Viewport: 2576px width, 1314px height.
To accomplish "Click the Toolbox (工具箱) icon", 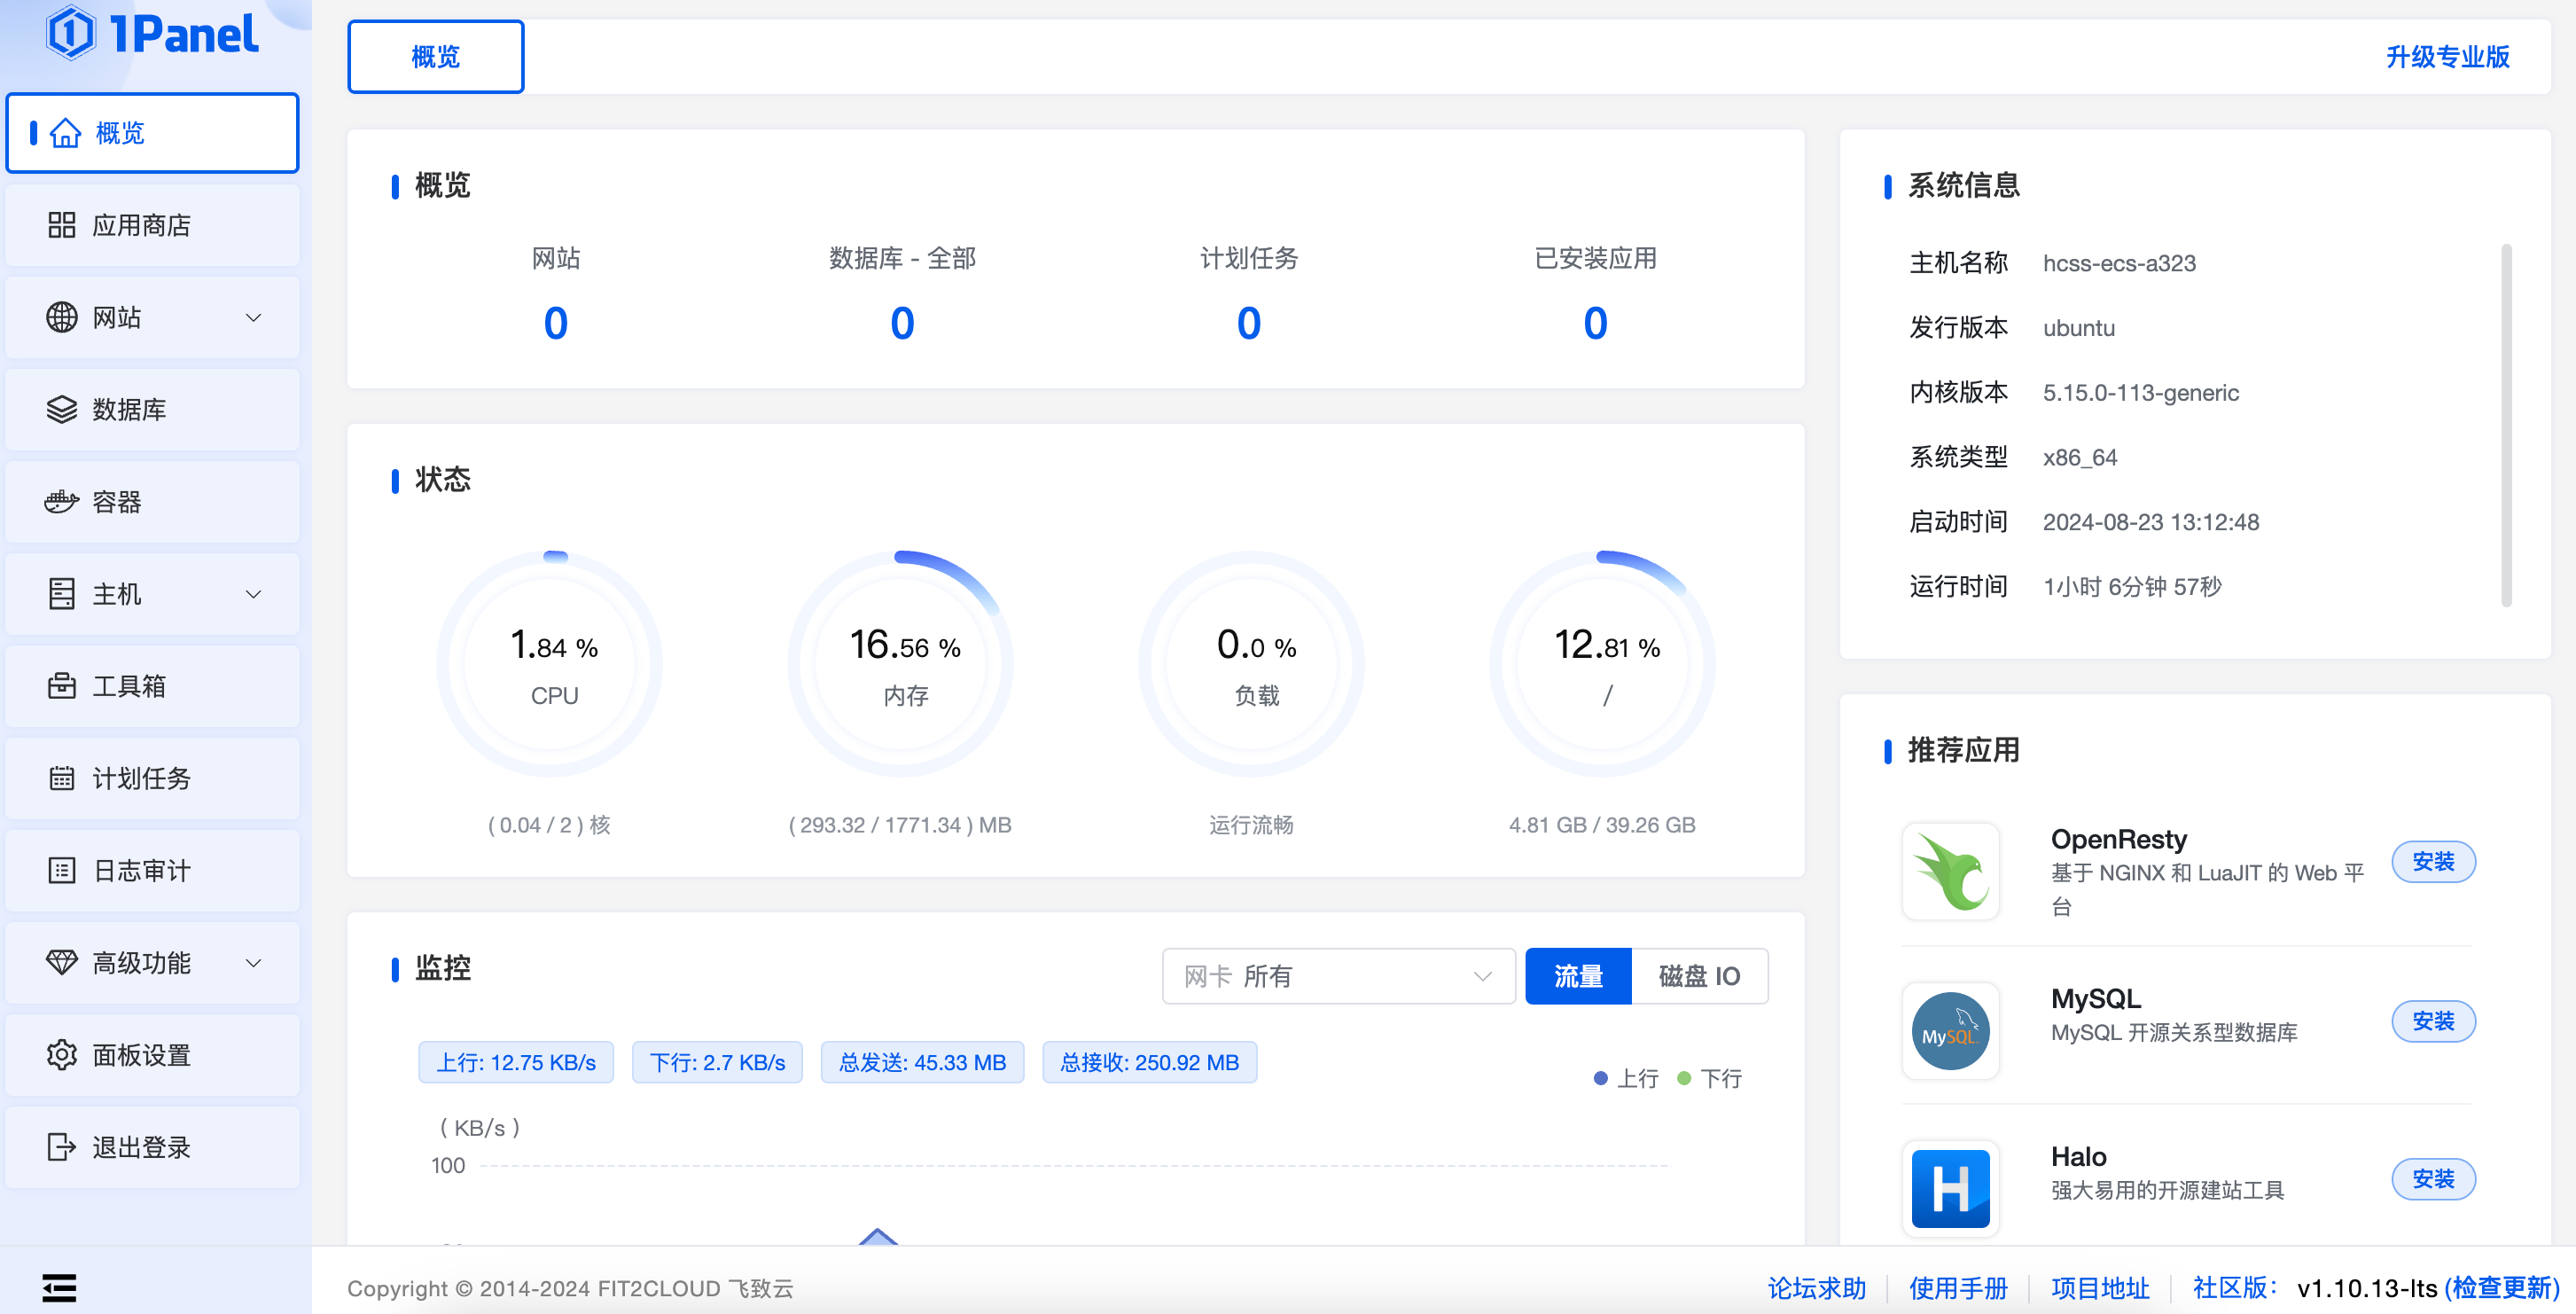I will (x=61, y=686).
